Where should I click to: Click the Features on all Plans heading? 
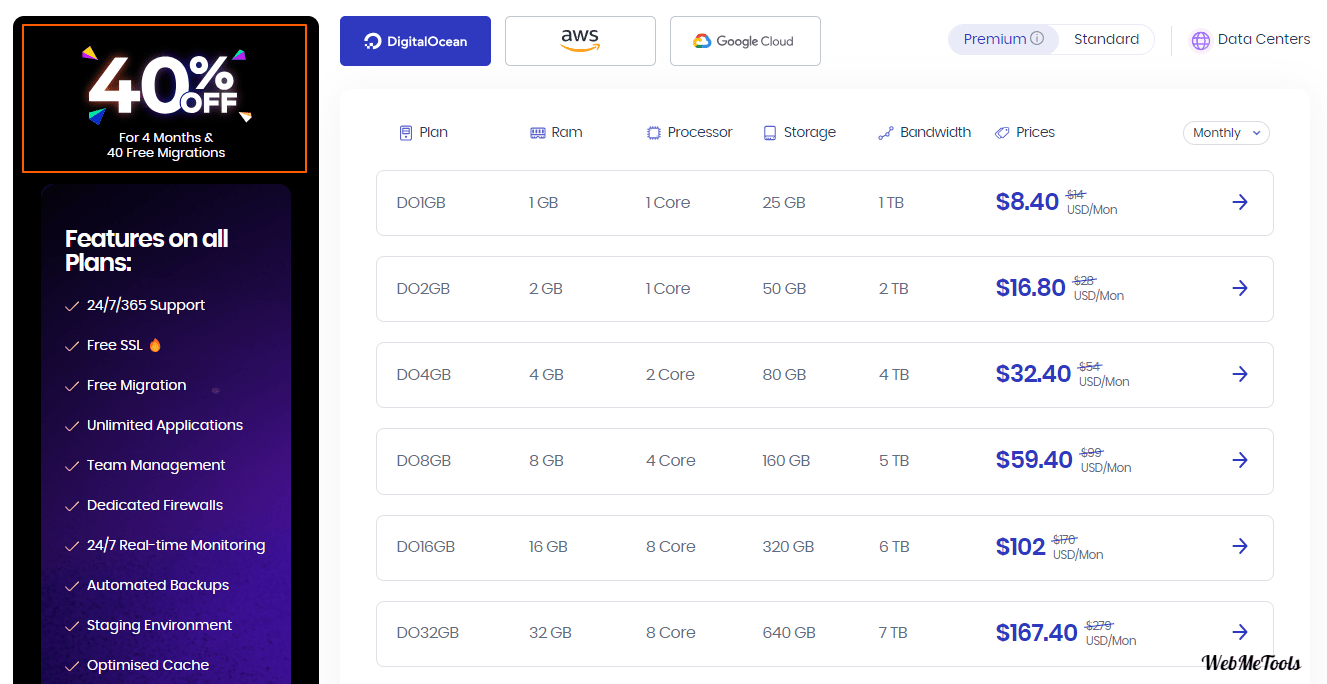(147, 251)
